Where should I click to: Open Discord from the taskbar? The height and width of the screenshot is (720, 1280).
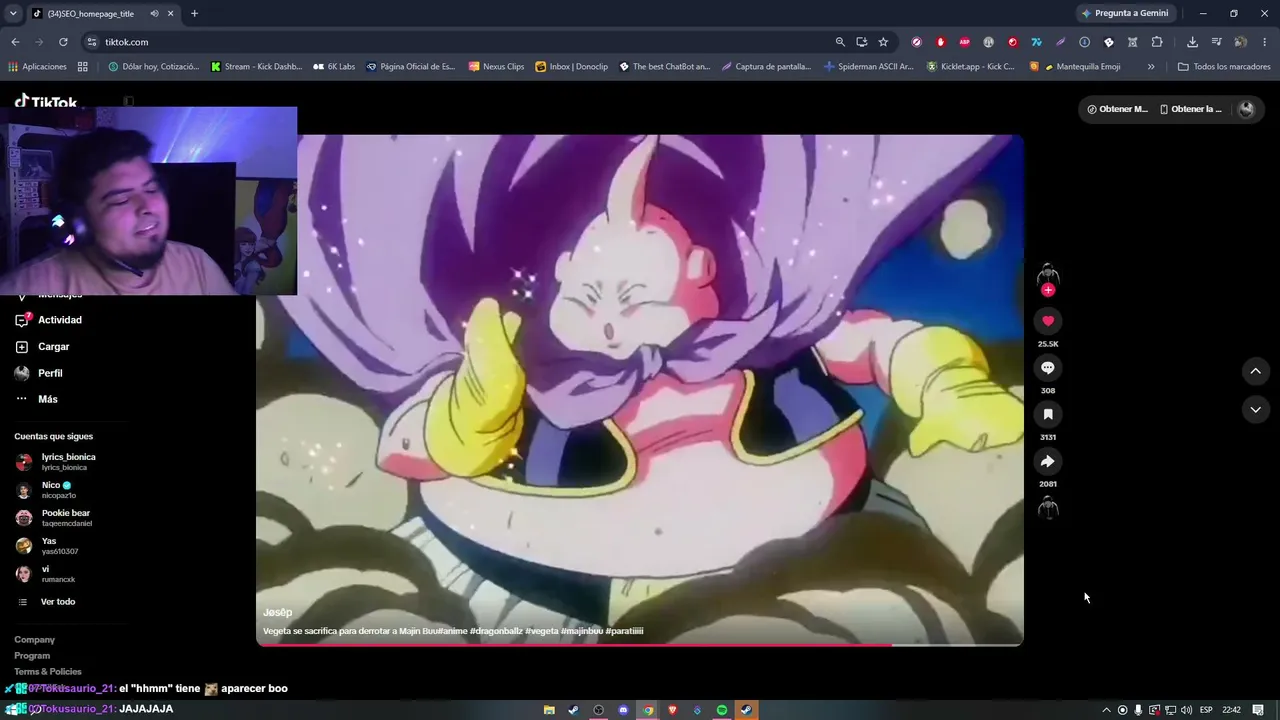[x=623, y=710]
